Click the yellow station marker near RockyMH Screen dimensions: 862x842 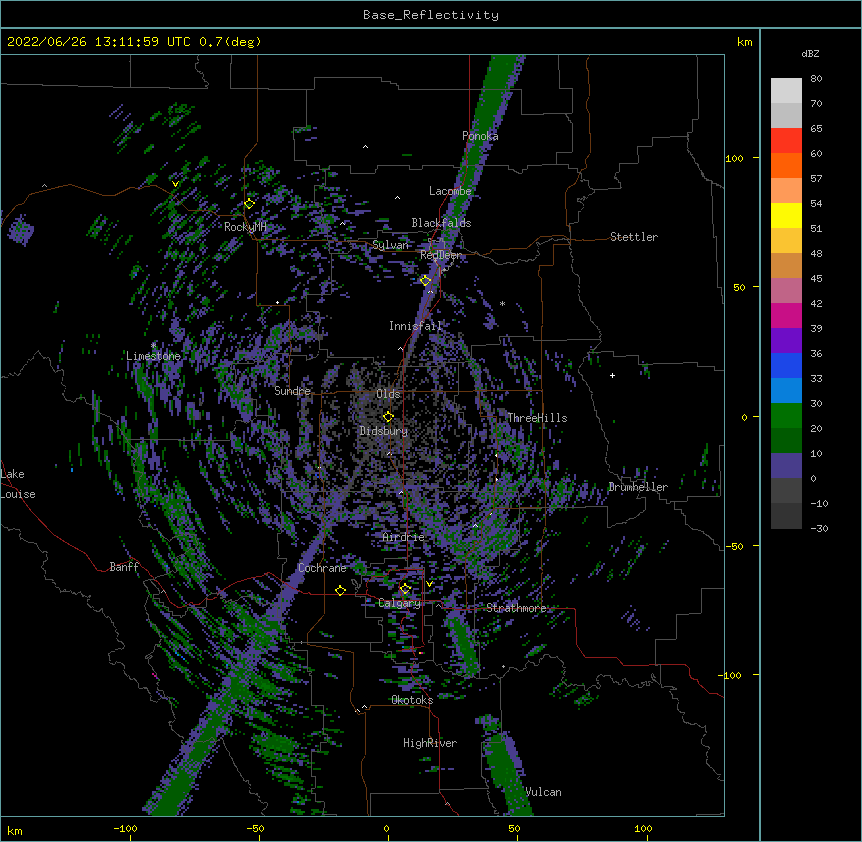[x=249, y=204]
